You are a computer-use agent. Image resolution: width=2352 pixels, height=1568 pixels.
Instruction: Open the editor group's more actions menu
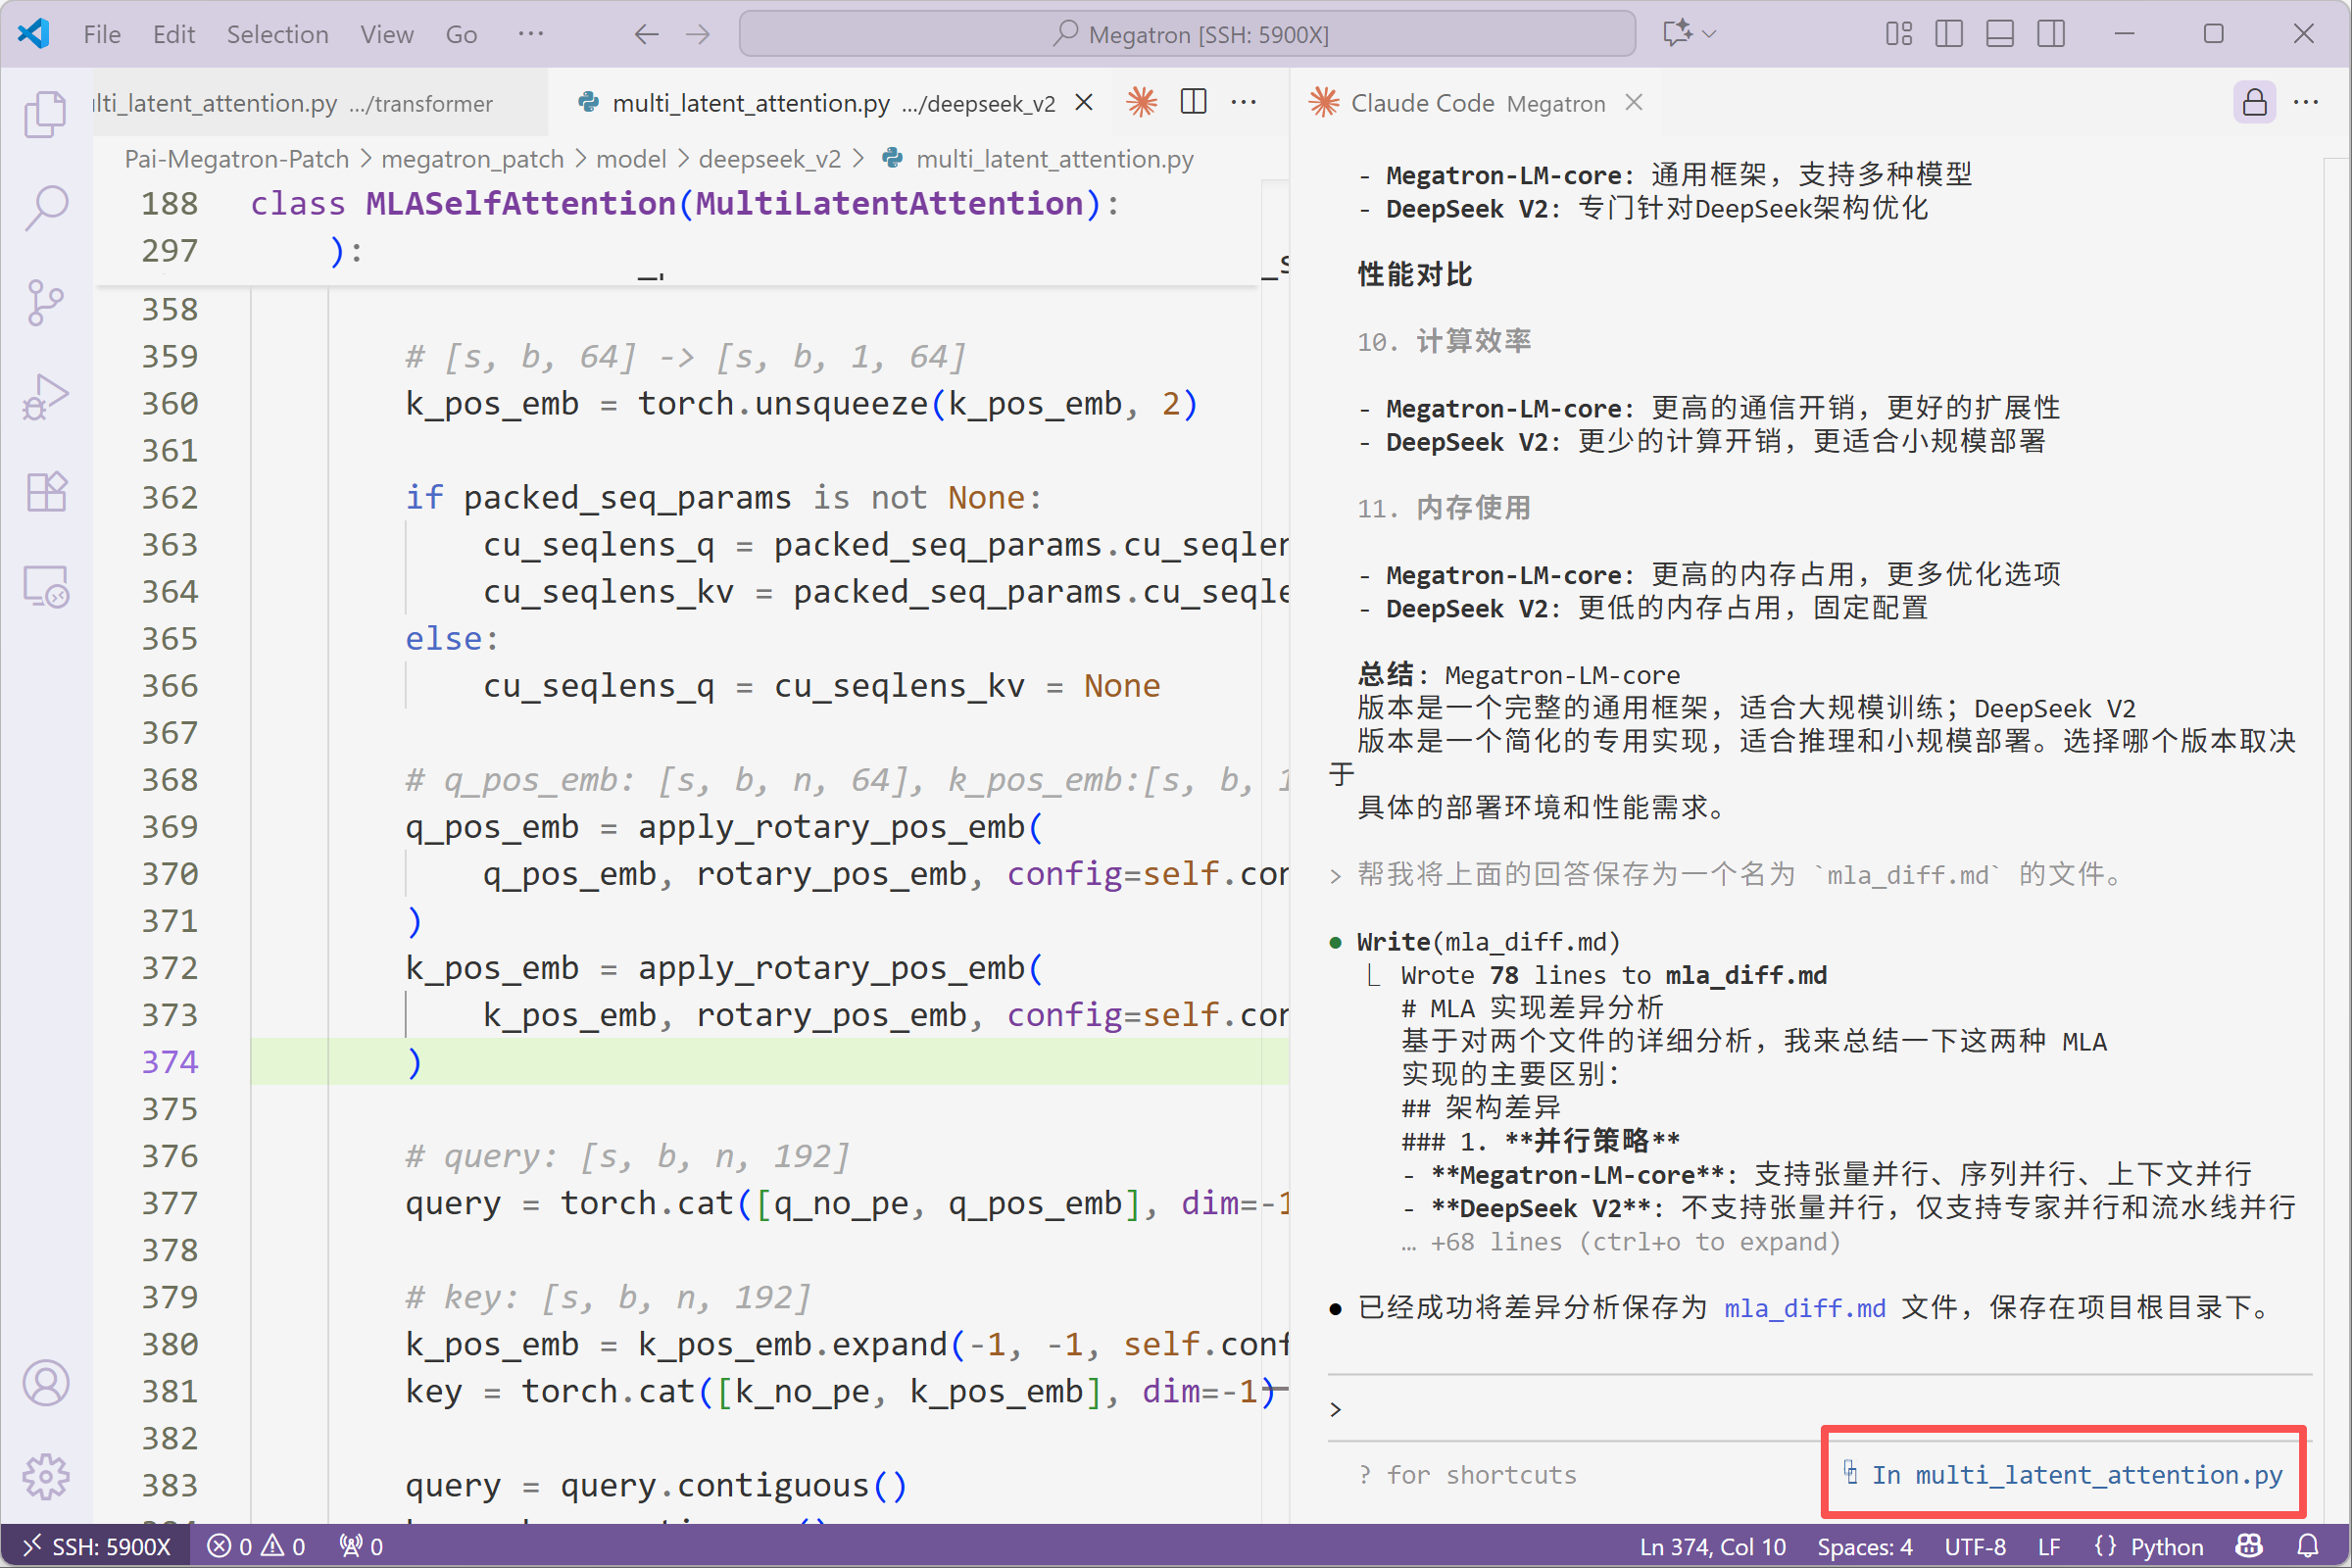(x=1244, y=102)
